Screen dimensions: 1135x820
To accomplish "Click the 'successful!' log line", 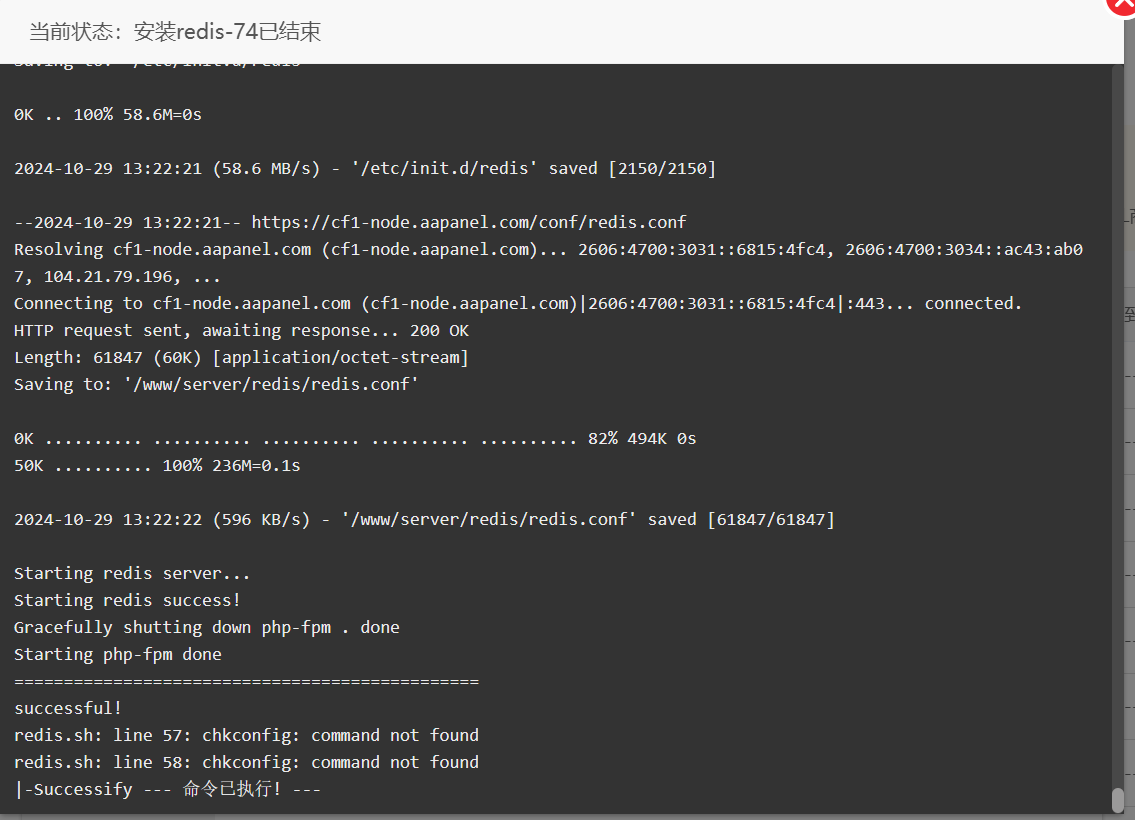I will [67, 708].
